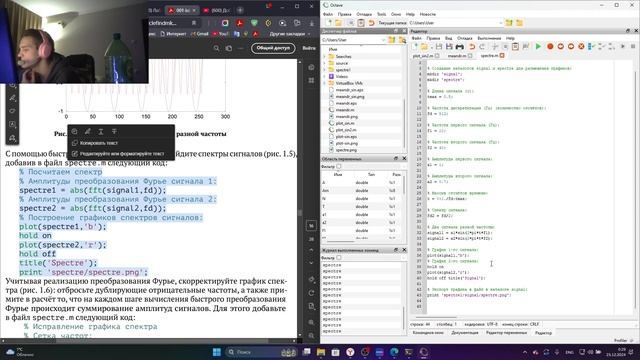Open the Octave Tools menu

click(x=381, y=14)
